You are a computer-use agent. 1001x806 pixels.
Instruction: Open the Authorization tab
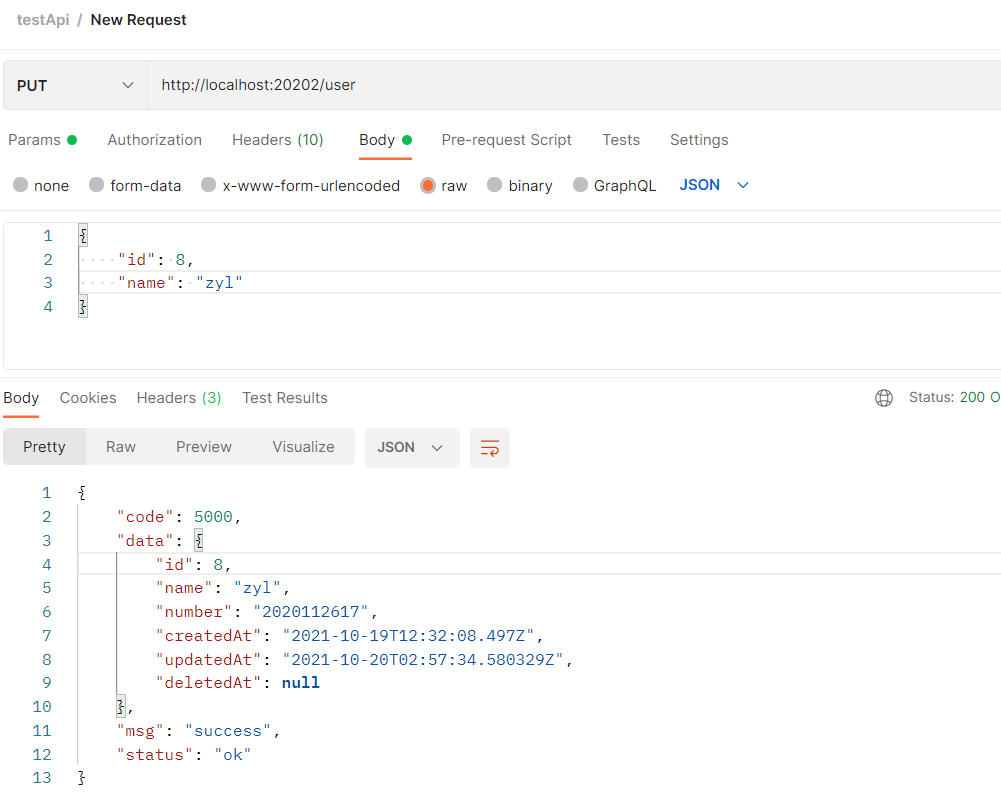click(155, 140)
